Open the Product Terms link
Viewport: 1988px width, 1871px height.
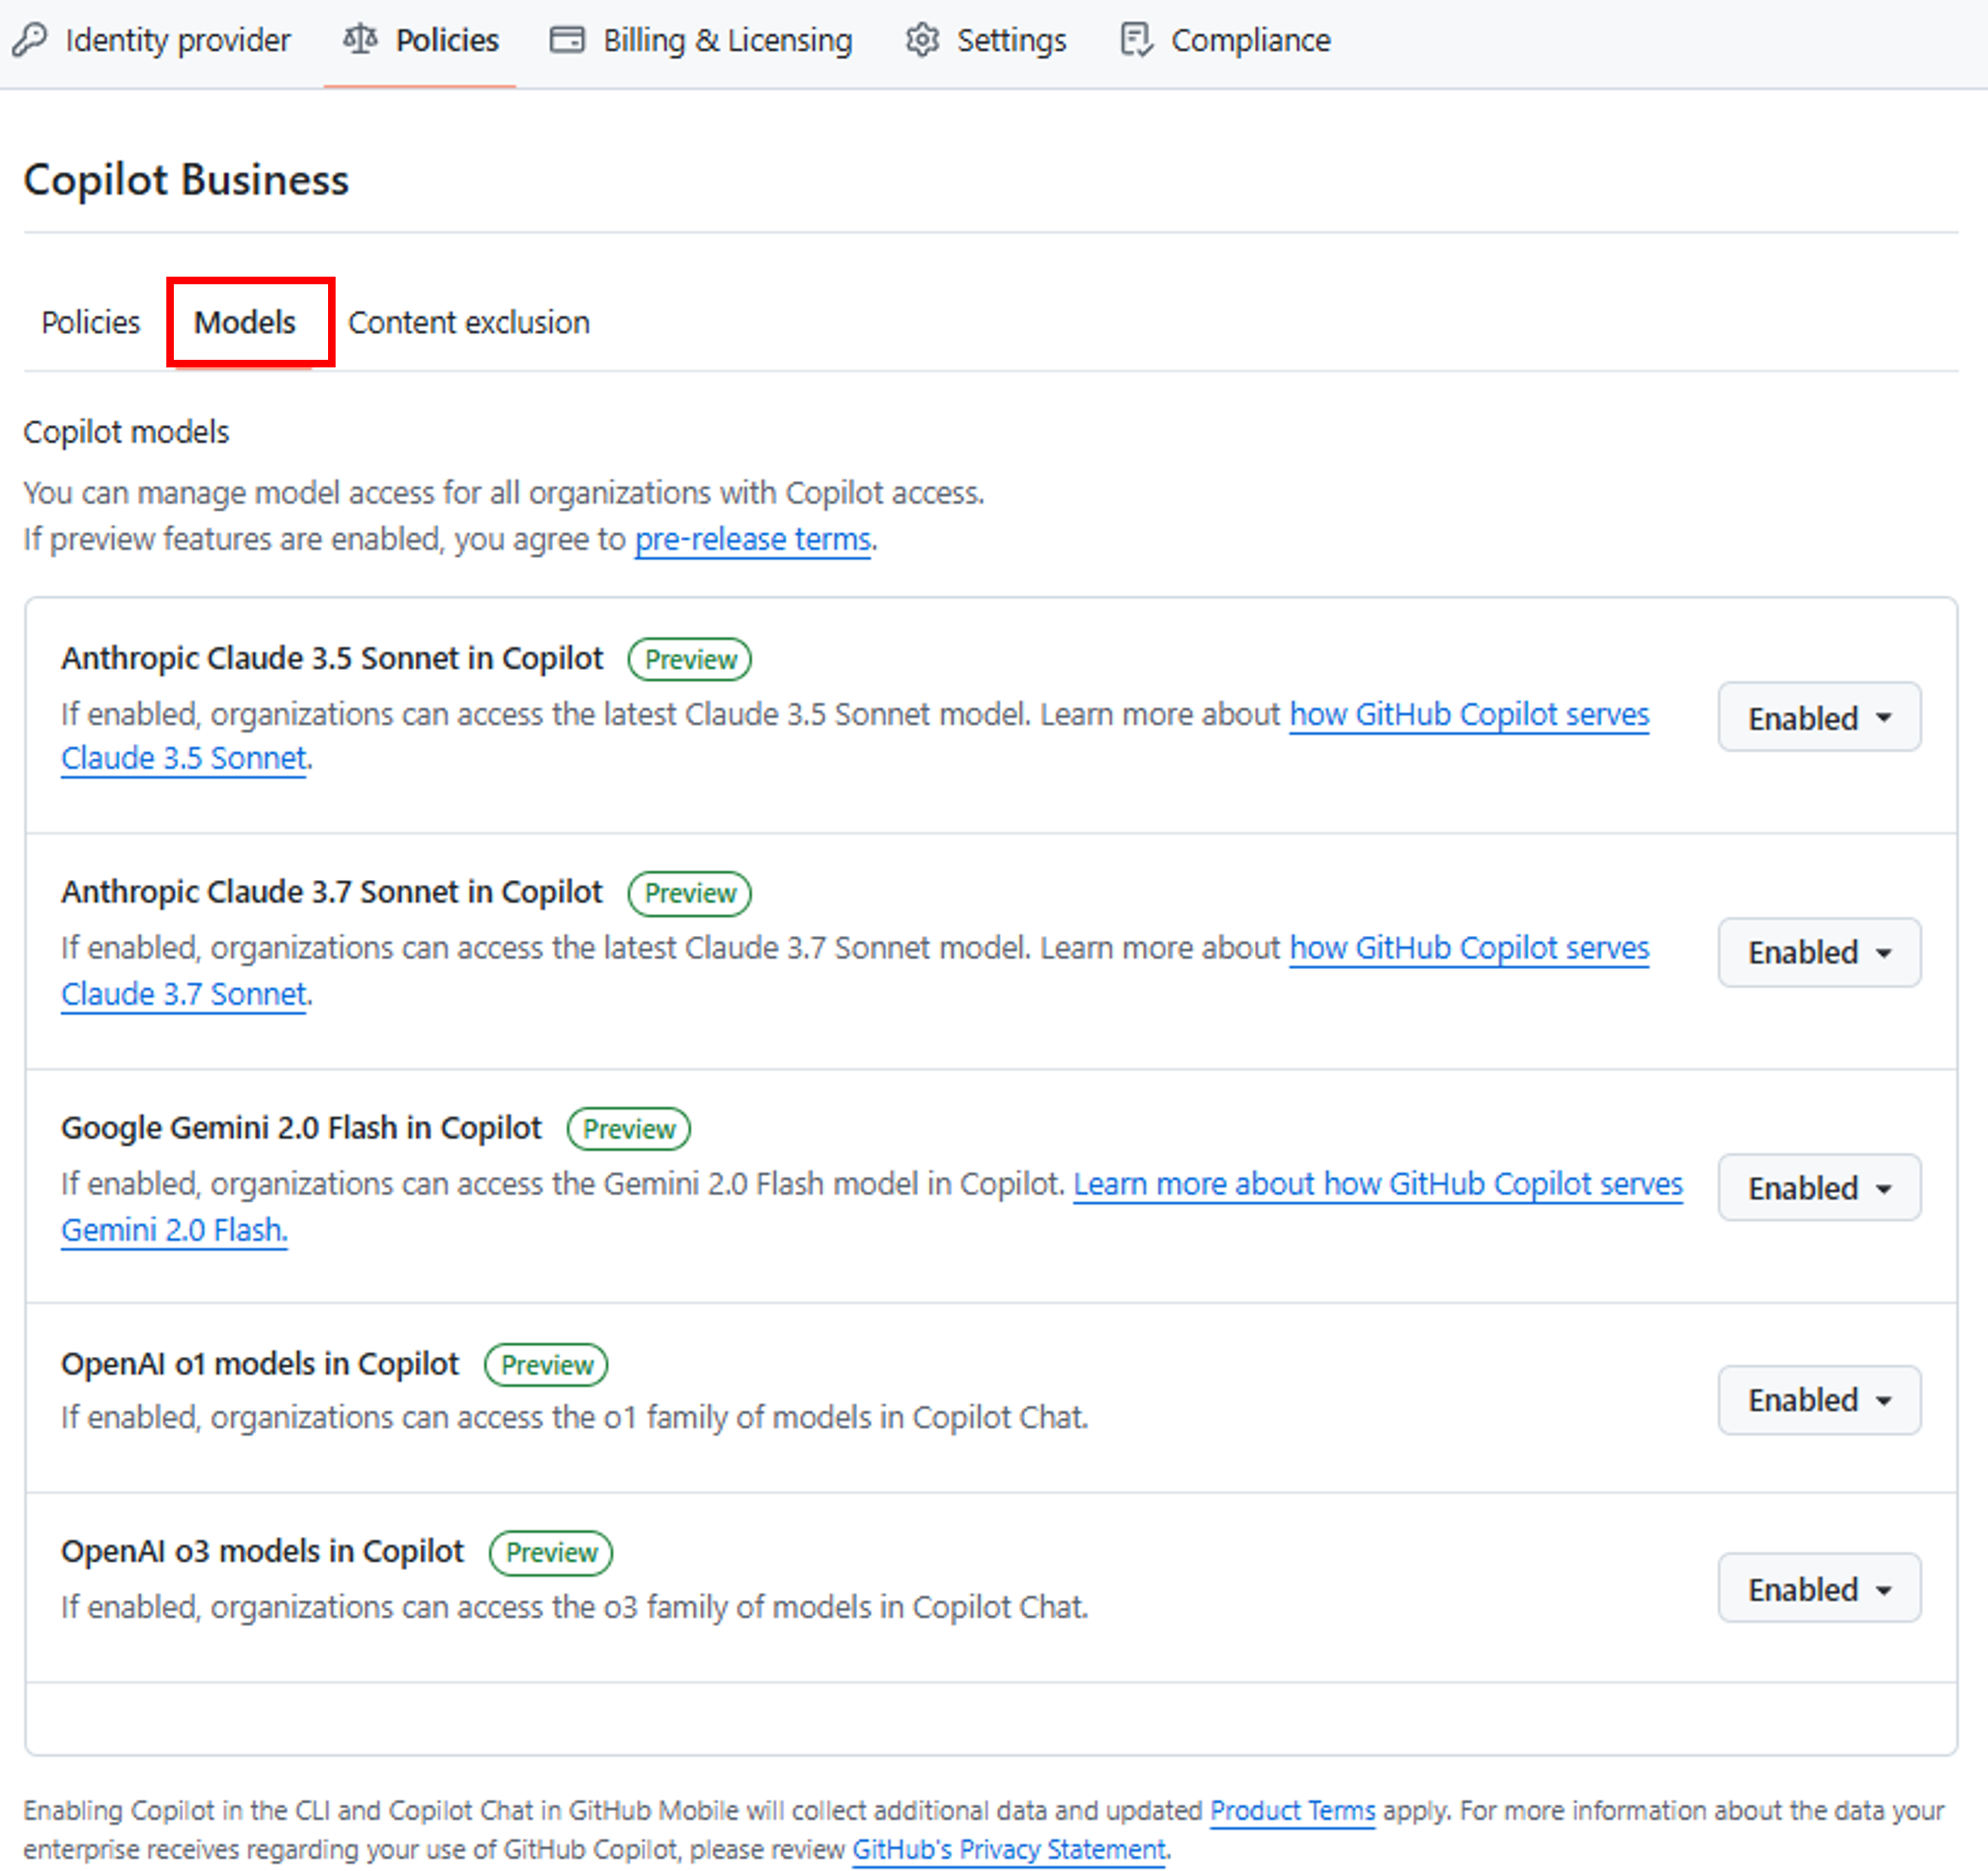1293,1810
